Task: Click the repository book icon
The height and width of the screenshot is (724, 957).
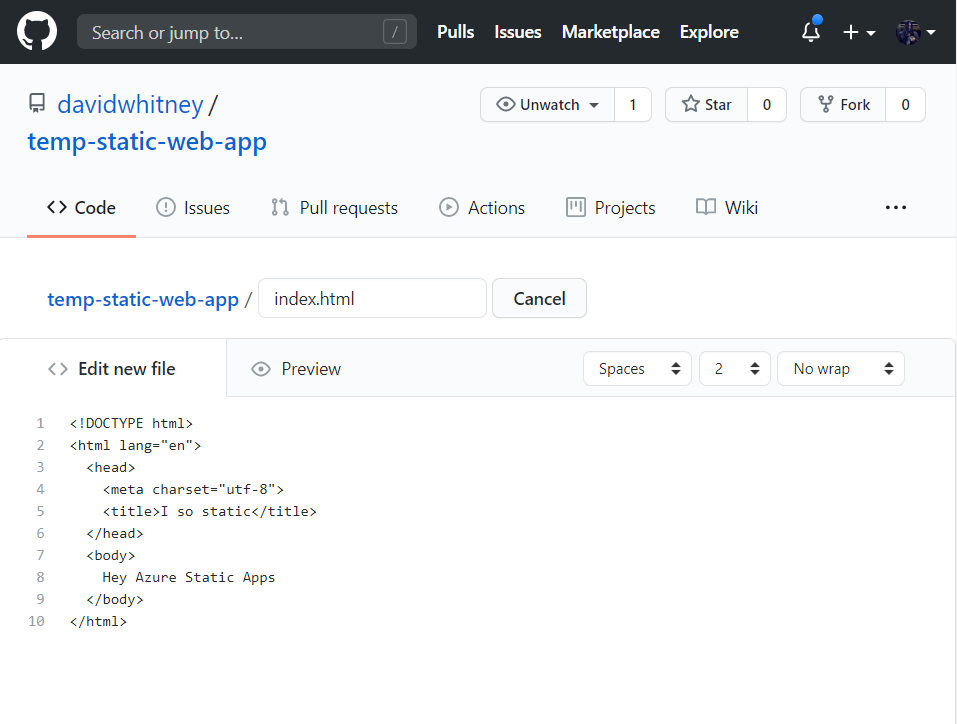Action: point(37,103)
